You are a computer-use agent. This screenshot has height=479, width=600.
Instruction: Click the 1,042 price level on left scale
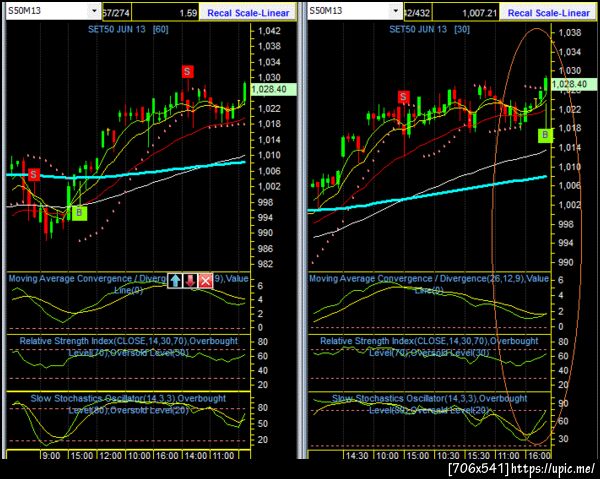tap(269, 31)
